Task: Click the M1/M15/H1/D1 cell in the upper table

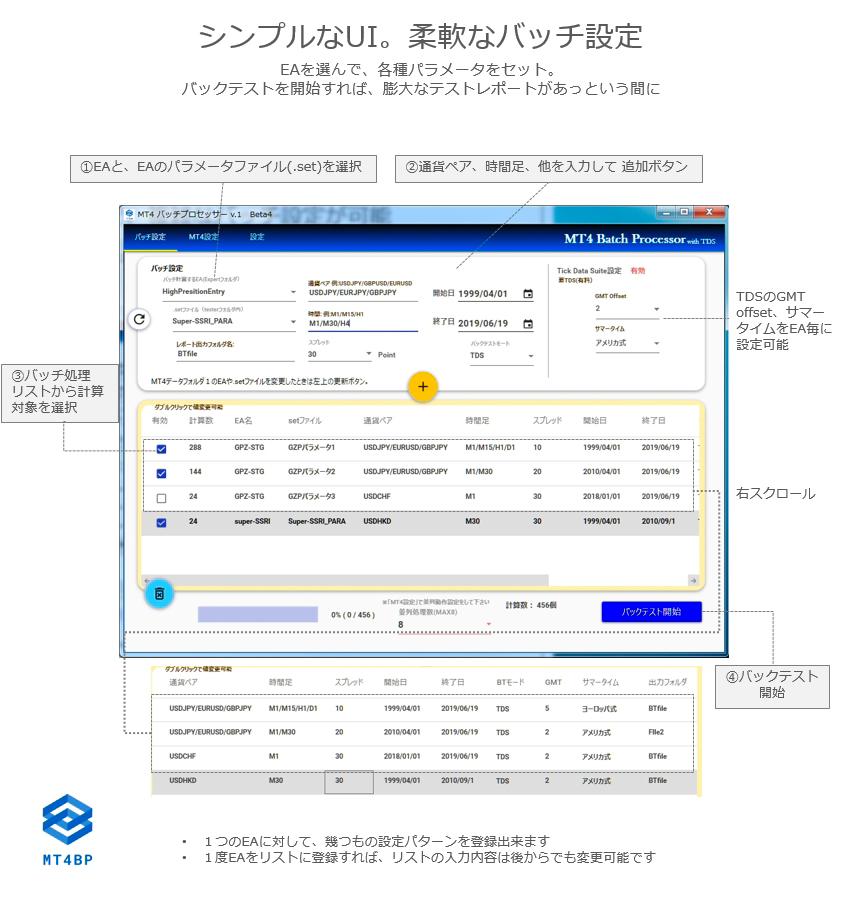Action: pyautogui.click(x=490, y=447)
